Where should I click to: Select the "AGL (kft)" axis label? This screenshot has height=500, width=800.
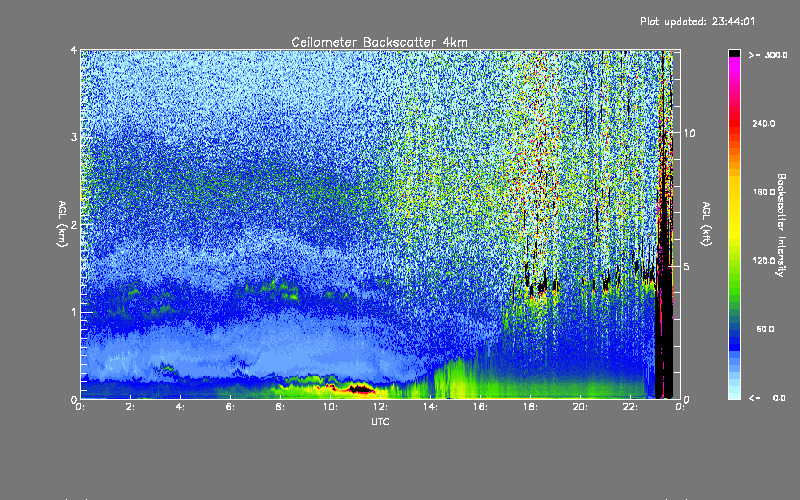coord(707,224)
